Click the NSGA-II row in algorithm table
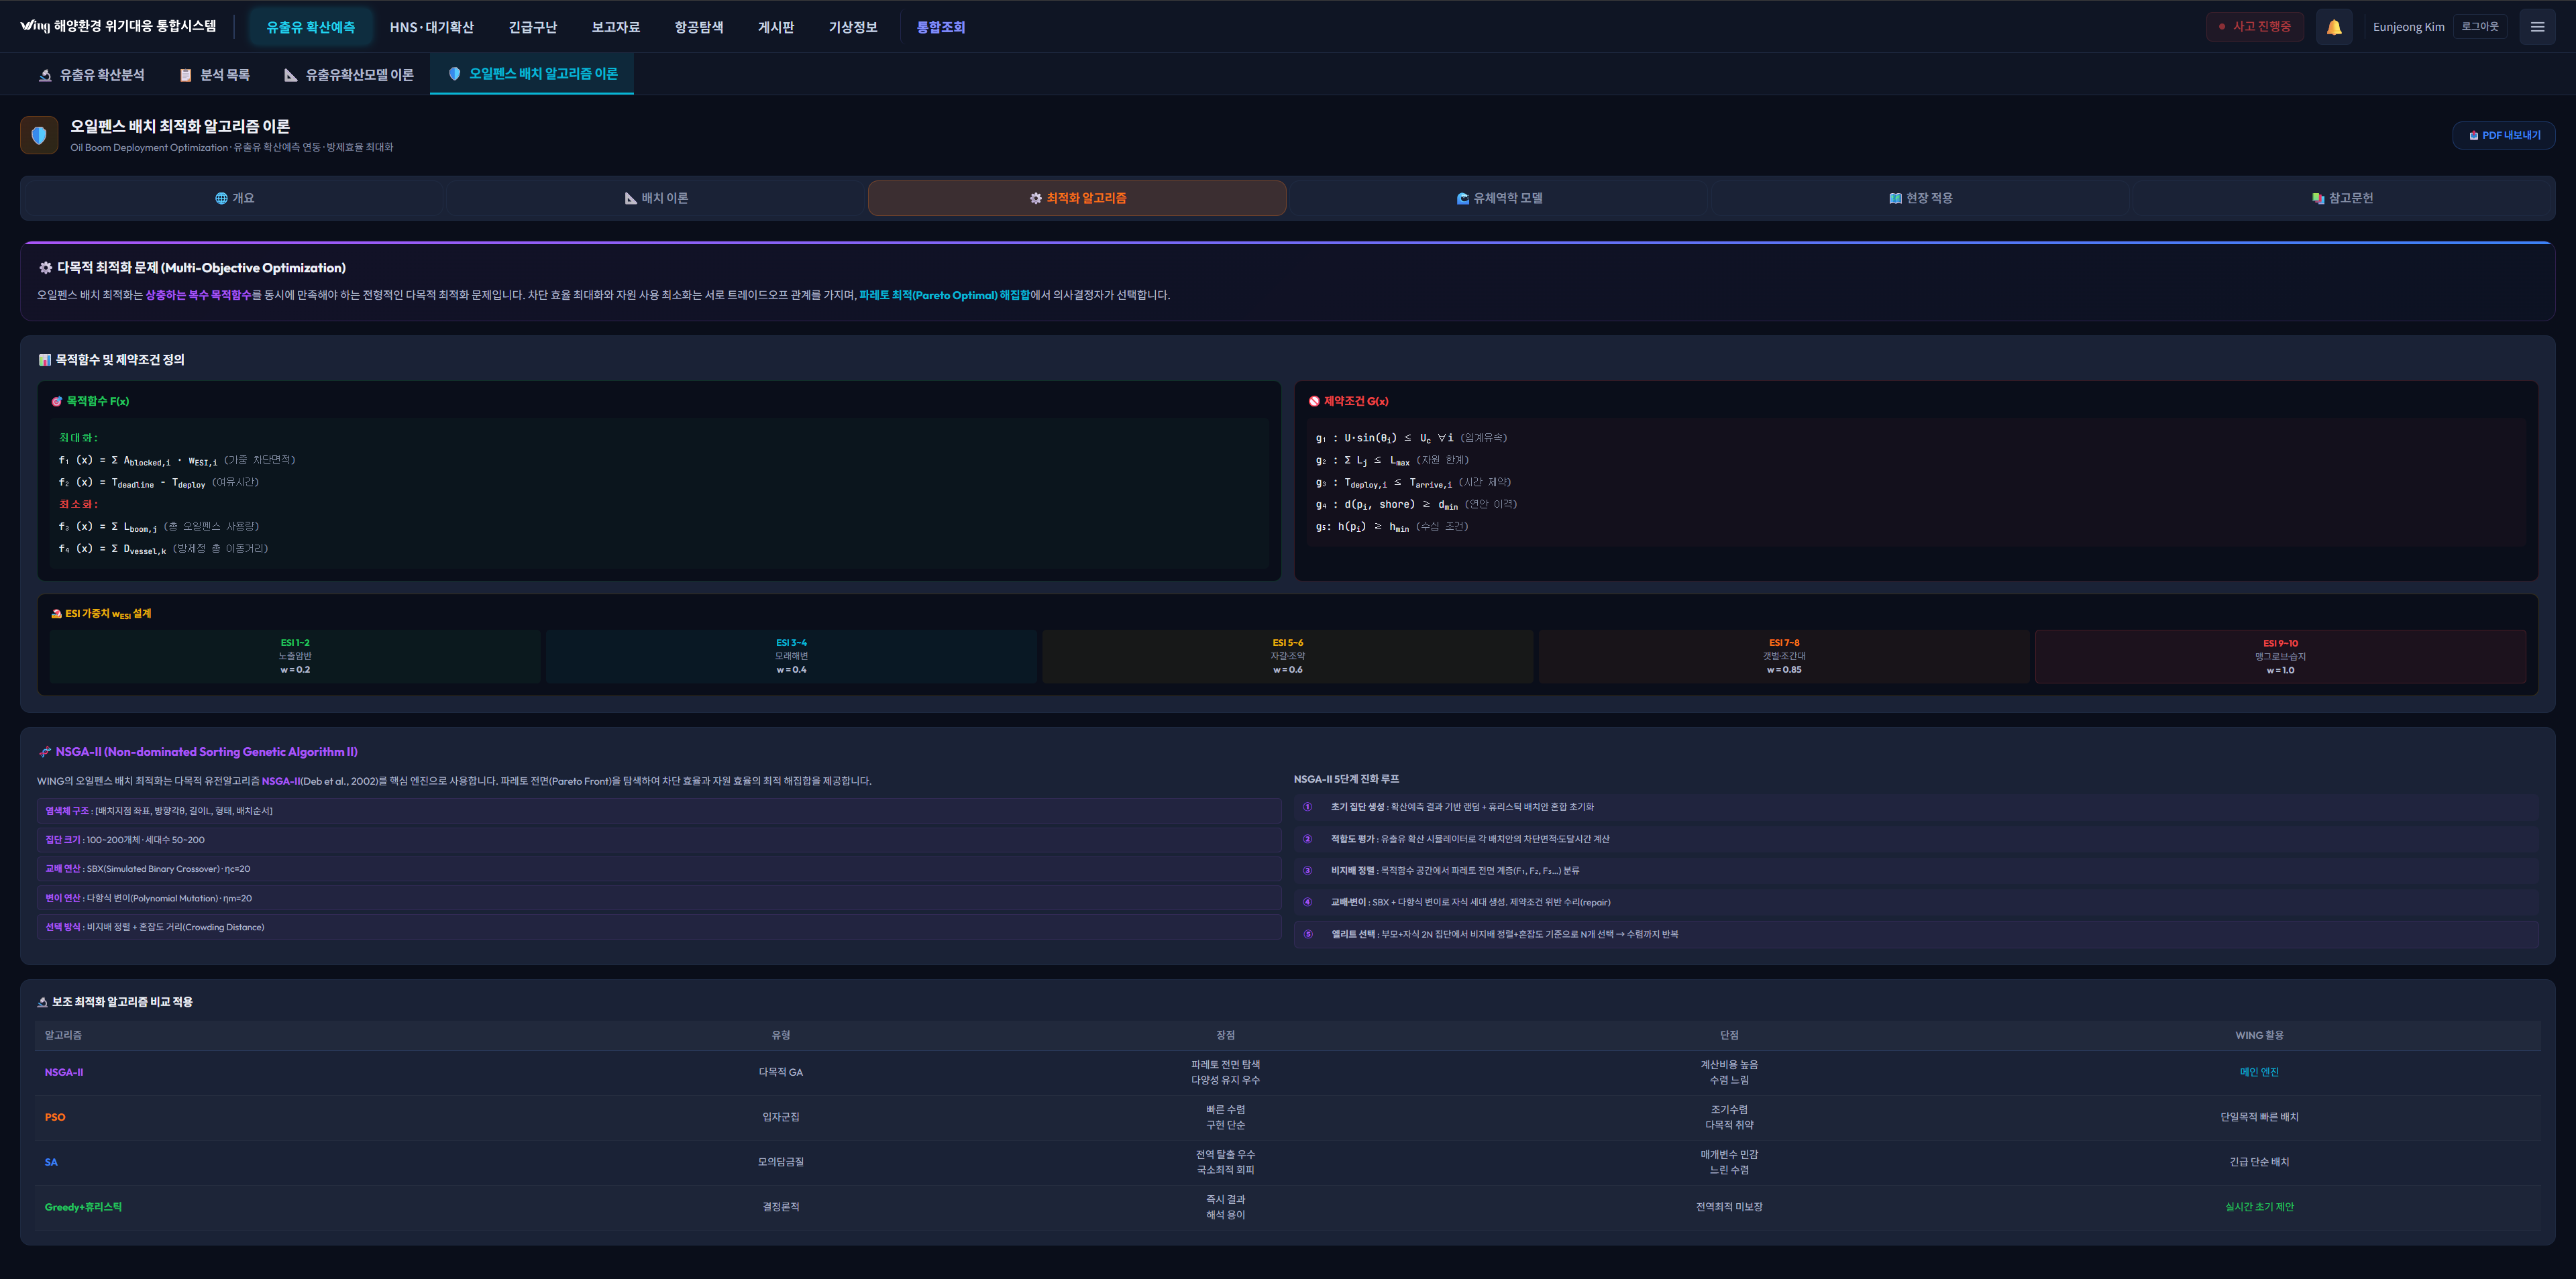Viewport: 2576px width, 1279px height. [x=64, y=1072]
